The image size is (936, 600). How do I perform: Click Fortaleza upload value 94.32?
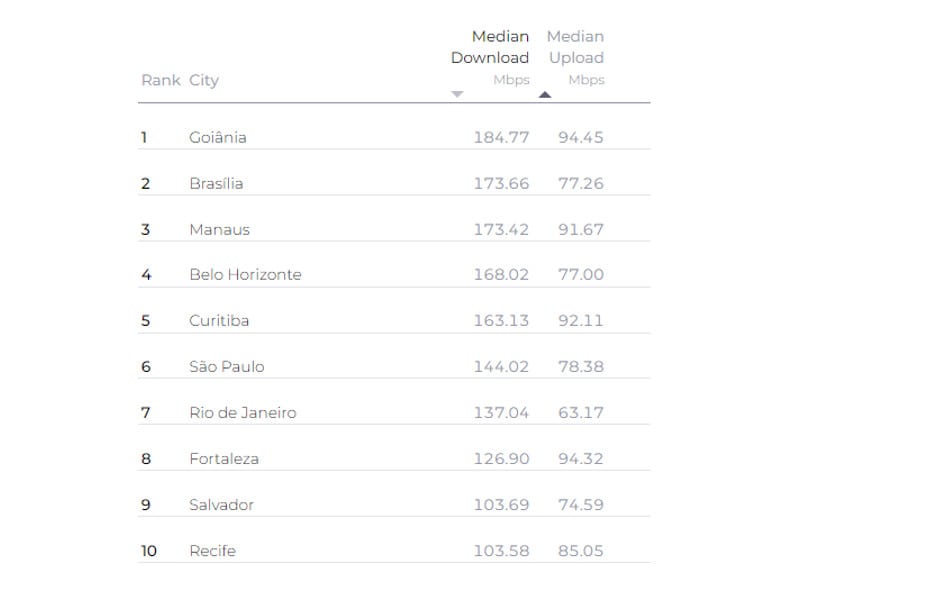(581, 459)
